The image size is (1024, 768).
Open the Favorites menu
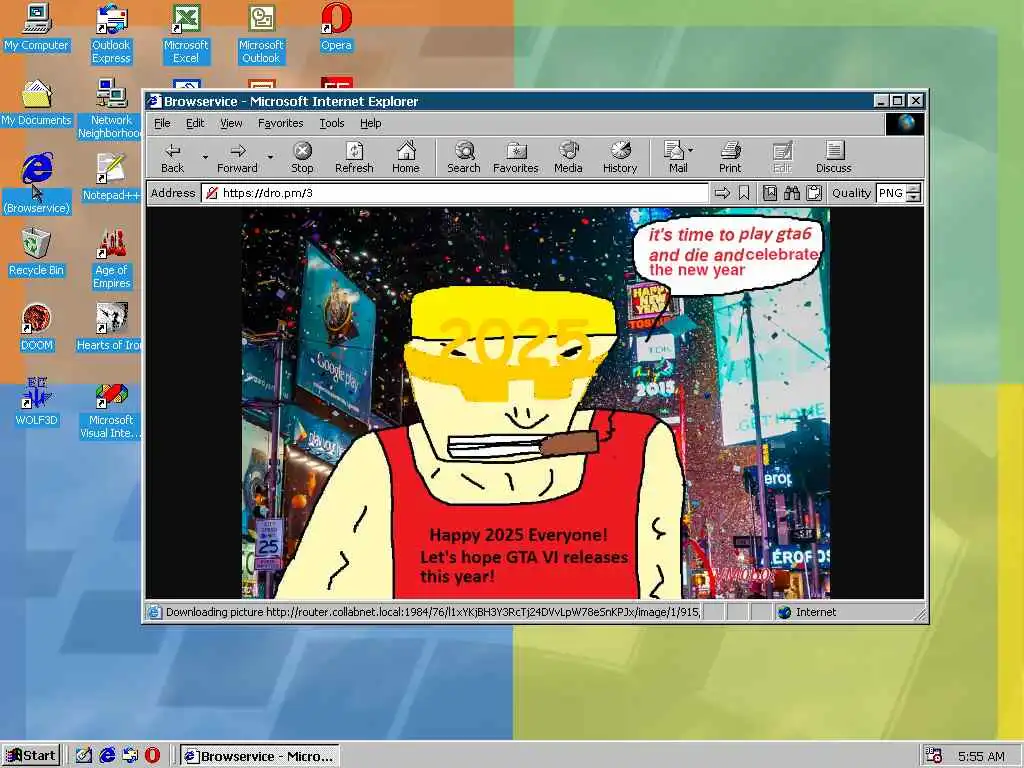(280, 123)
